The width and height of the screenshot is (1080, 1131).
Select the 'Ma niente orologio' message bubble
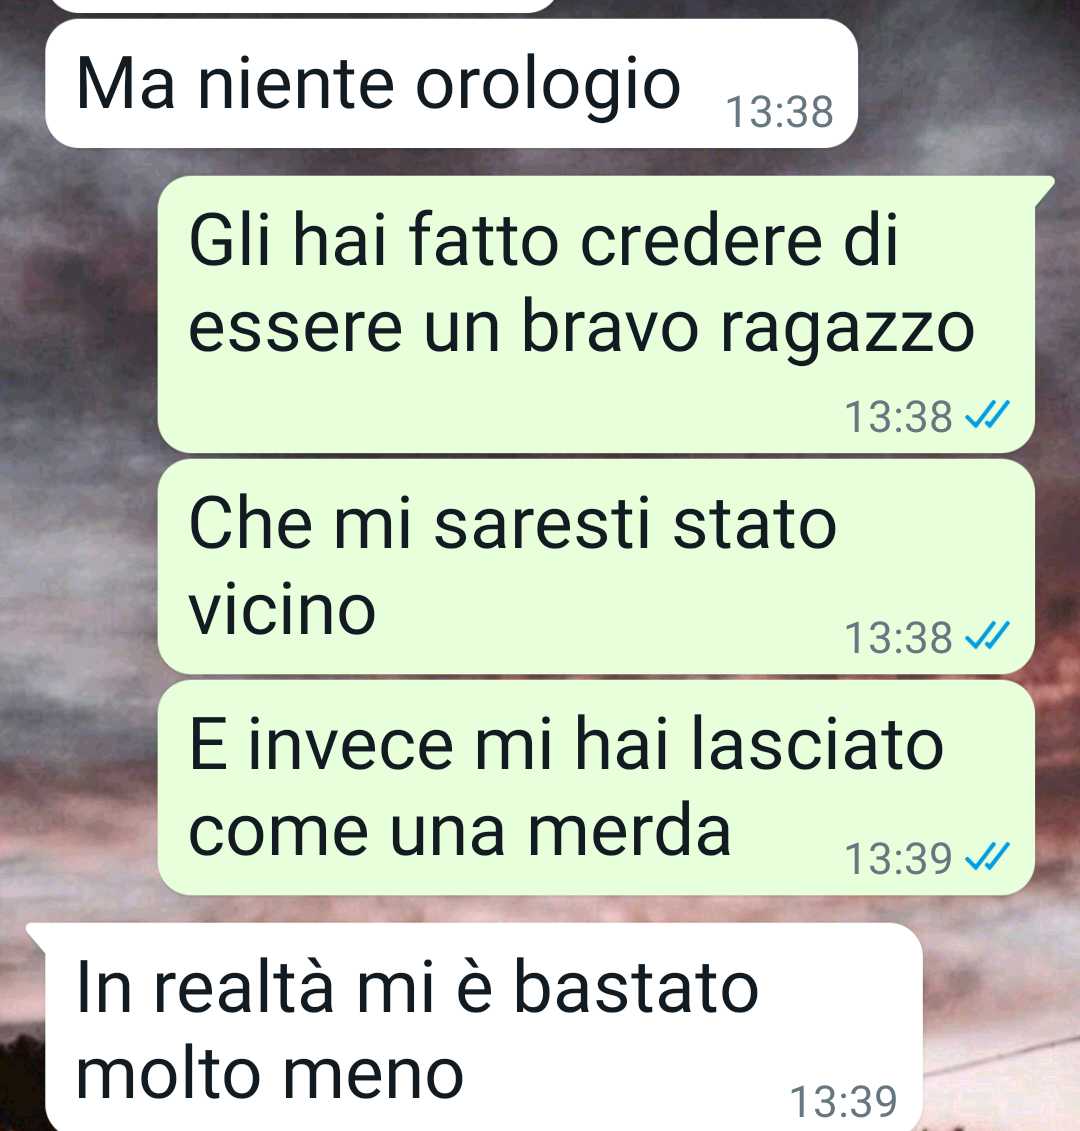click(x=452, y=84)
